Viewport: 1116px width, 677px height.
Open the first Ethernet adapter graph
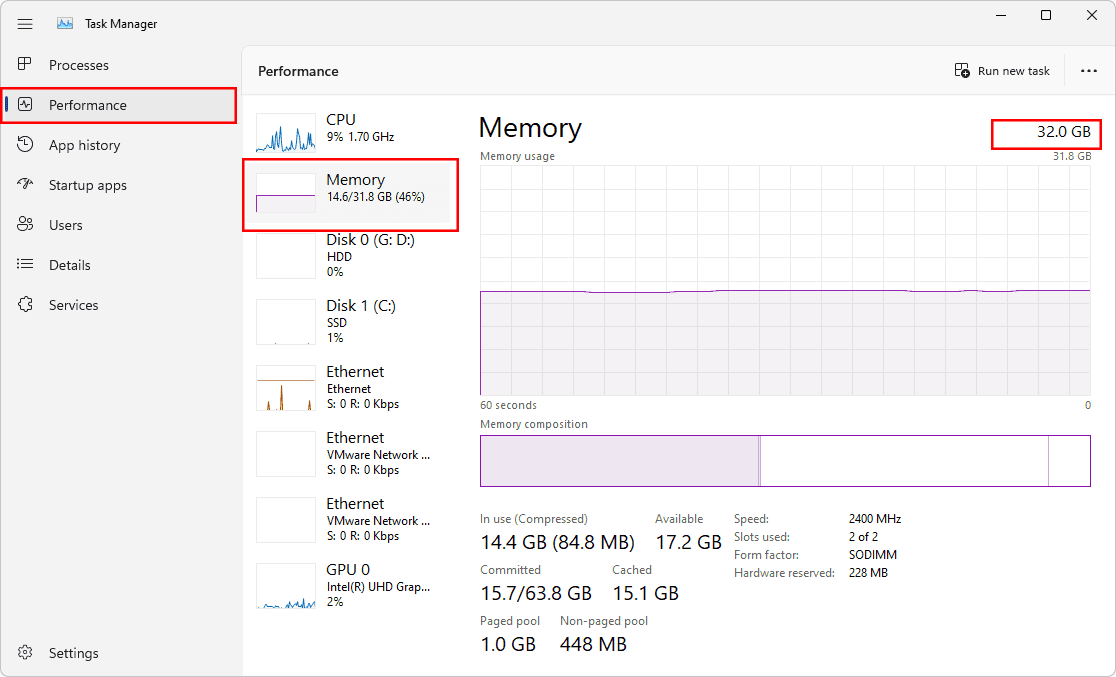point(350,387)
